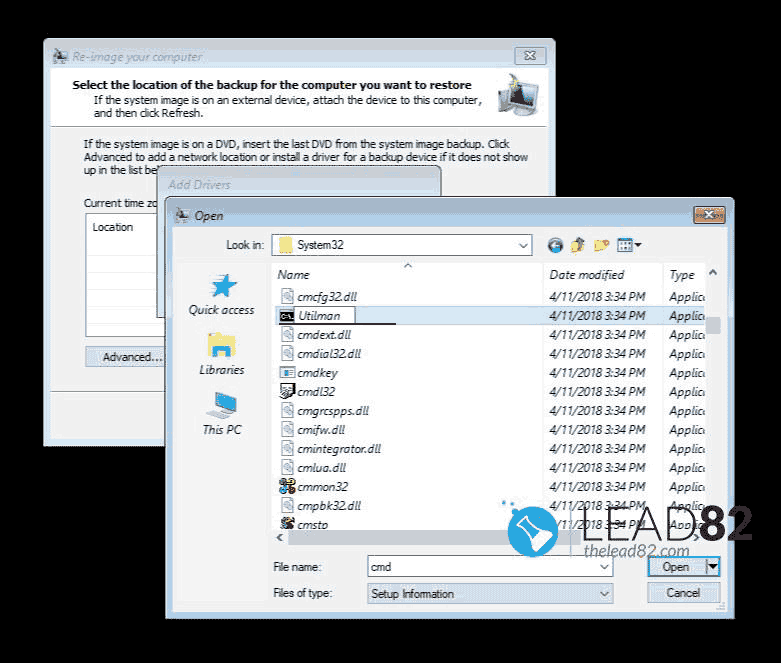Click the Location column header in Re-image window
This screenshot has width=781, height=663.
click(x=113, y=227)
